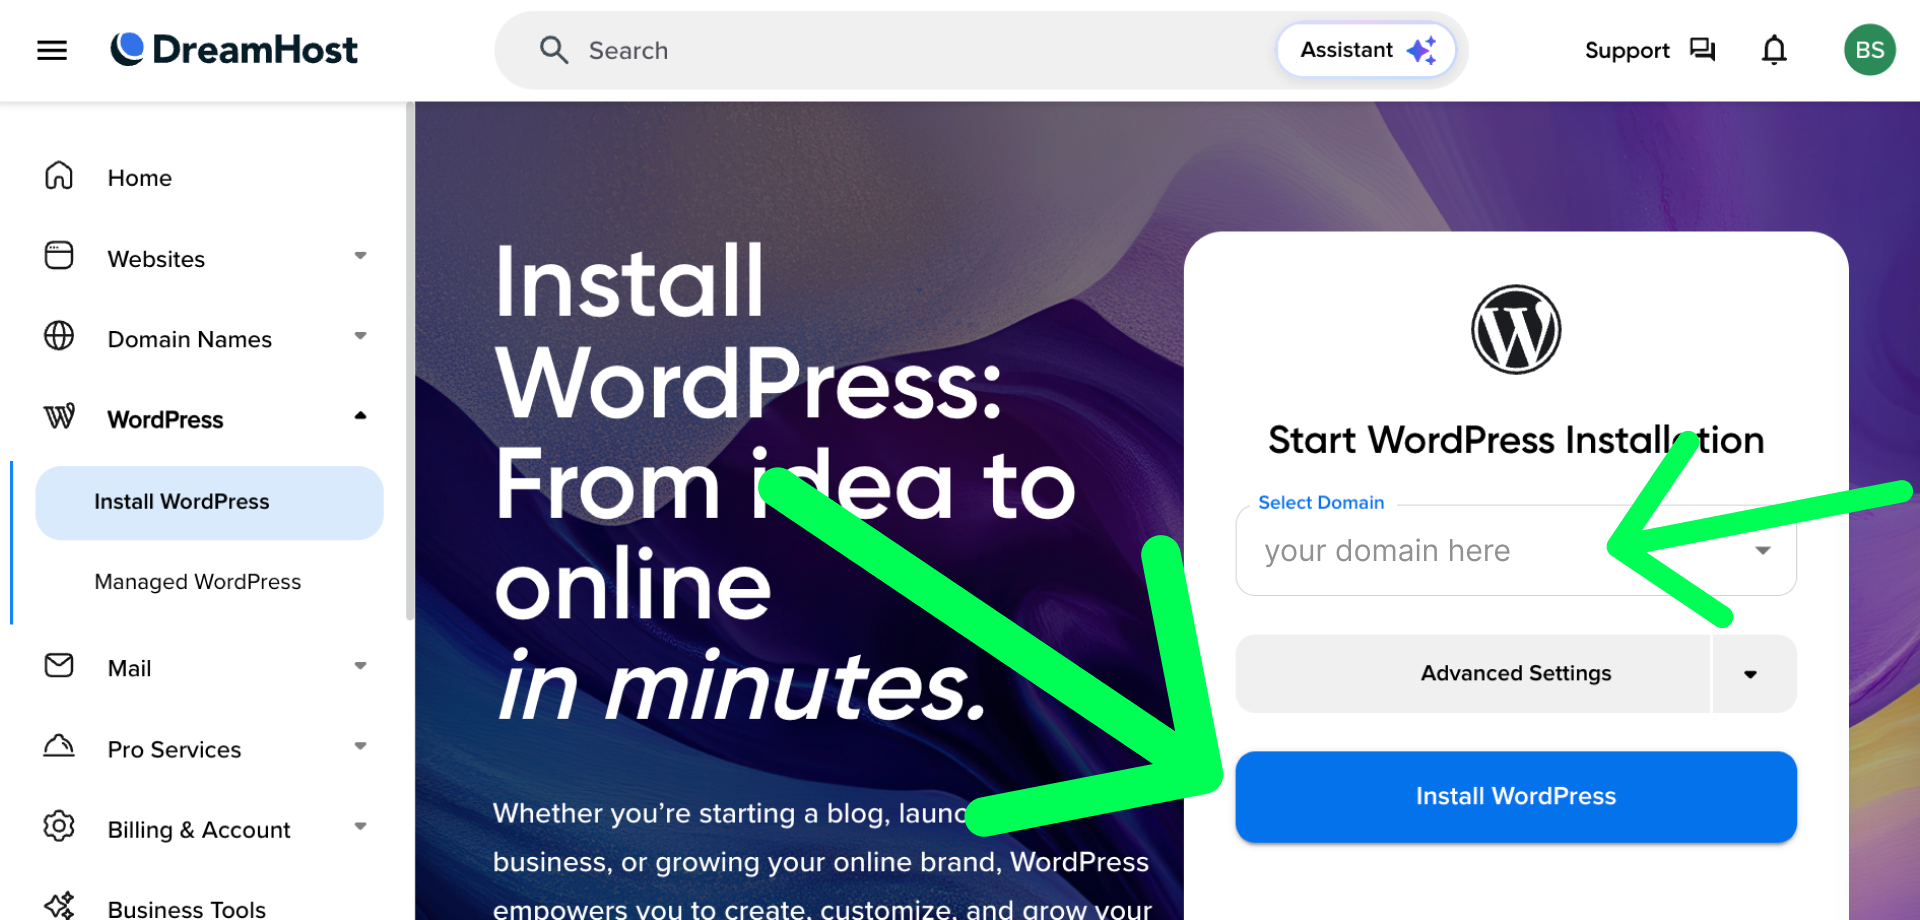1920x920 pixels.
Task: Select Managed WordPress in the sidebar
Action: click(198, 582)
